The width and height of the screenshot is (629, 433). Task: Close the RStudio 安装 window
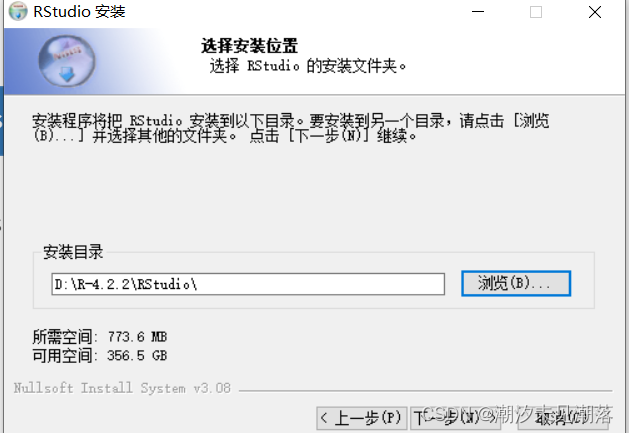tap(595, 12)
